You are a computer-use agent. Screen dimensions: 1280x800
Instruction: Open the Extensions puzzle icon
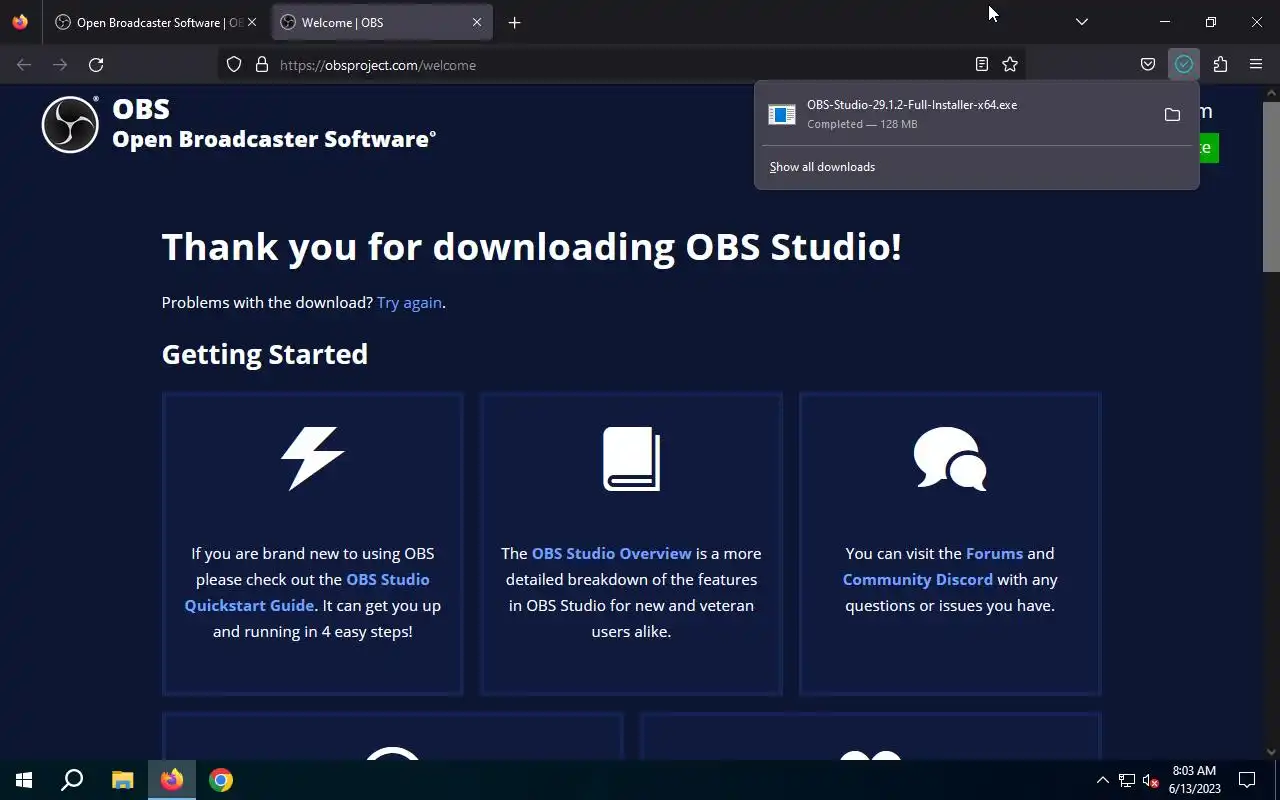tap(1220, 64)
